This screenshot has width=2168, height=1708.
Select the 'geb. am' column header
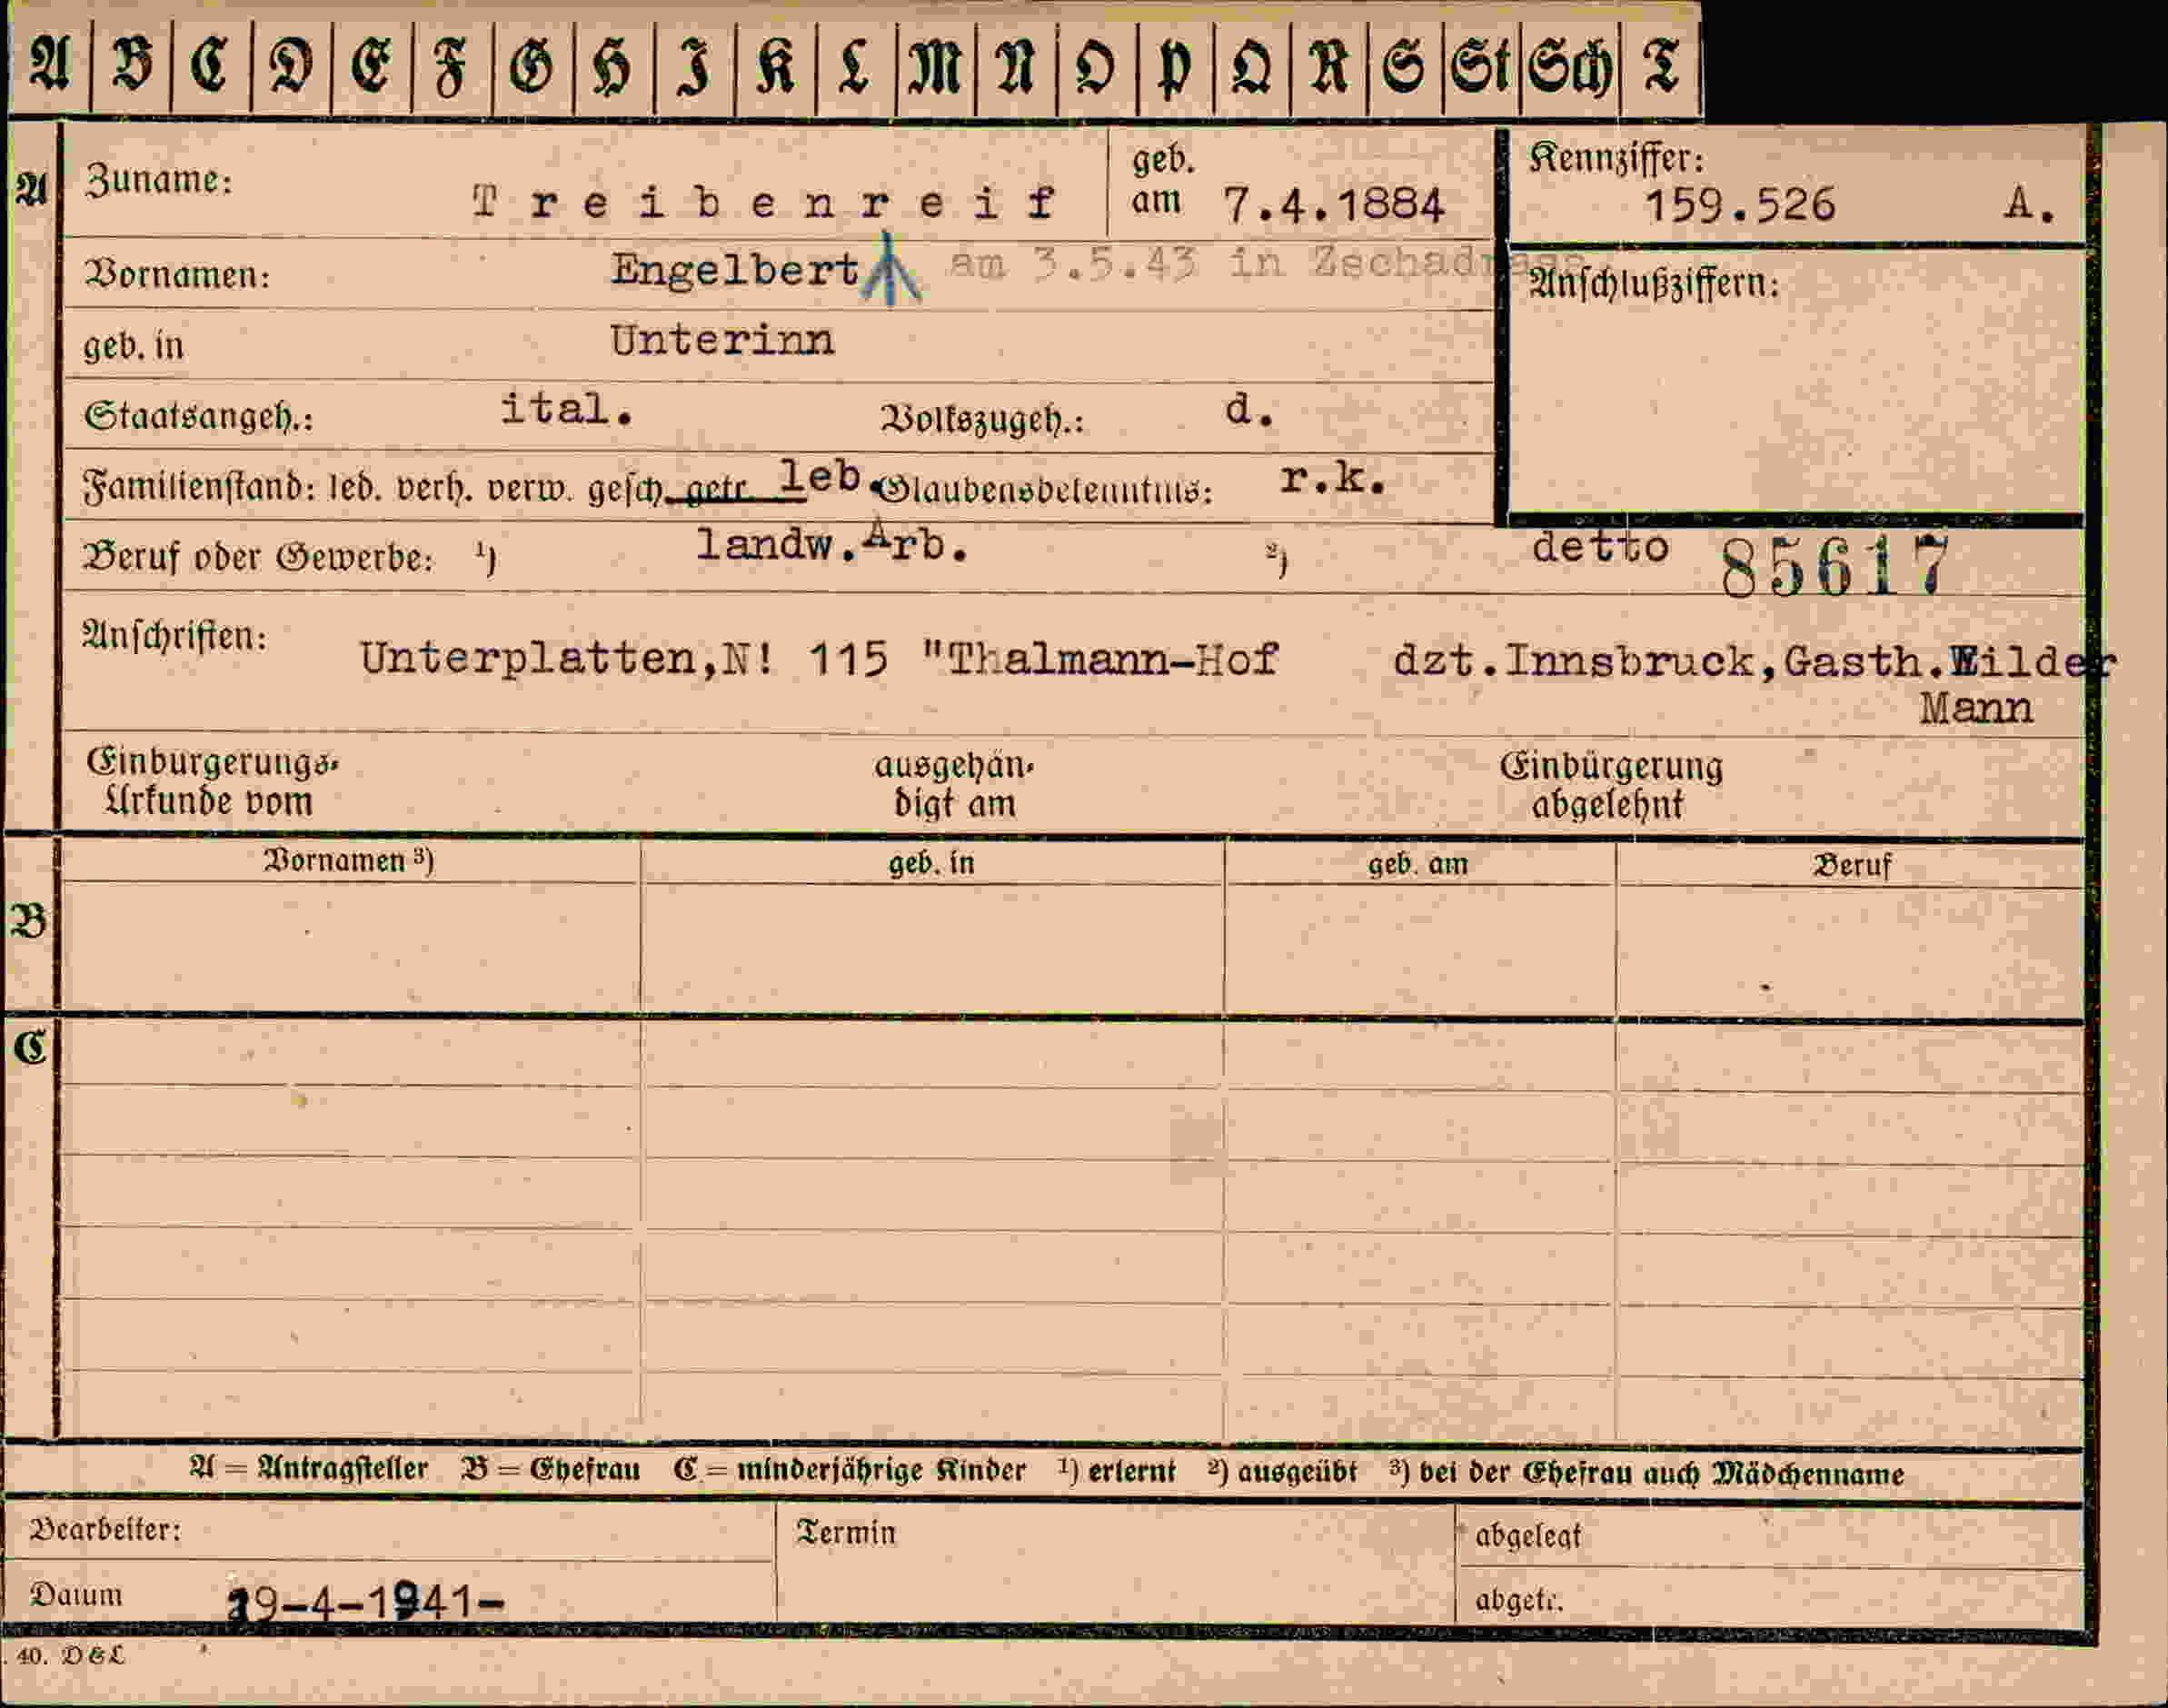pyautogui.click(x=1418, y=864)
